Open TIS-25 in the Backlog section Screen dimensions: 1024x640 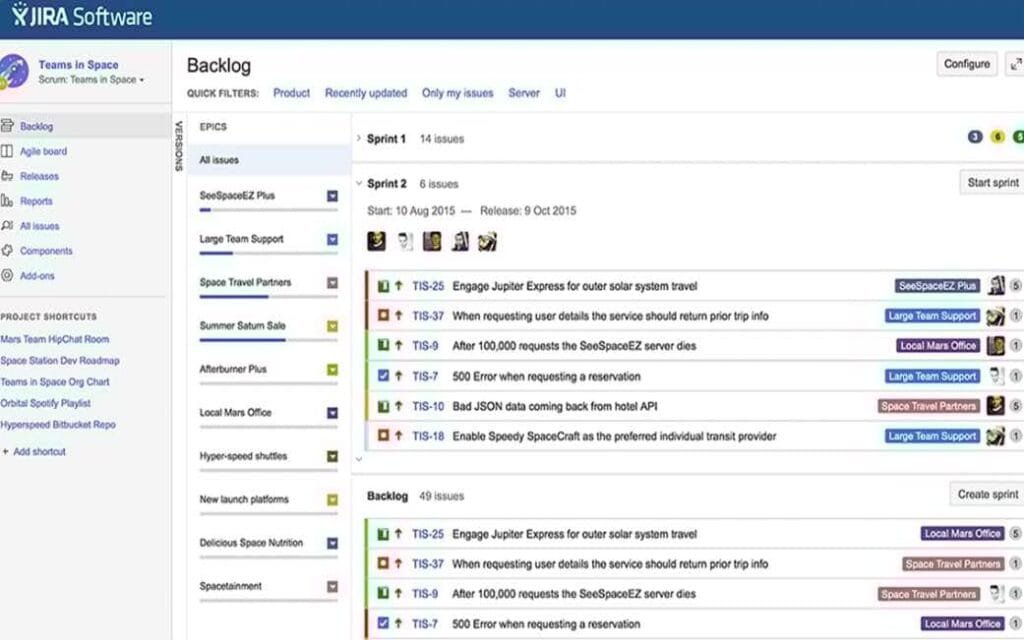click(x=428, y=534)
